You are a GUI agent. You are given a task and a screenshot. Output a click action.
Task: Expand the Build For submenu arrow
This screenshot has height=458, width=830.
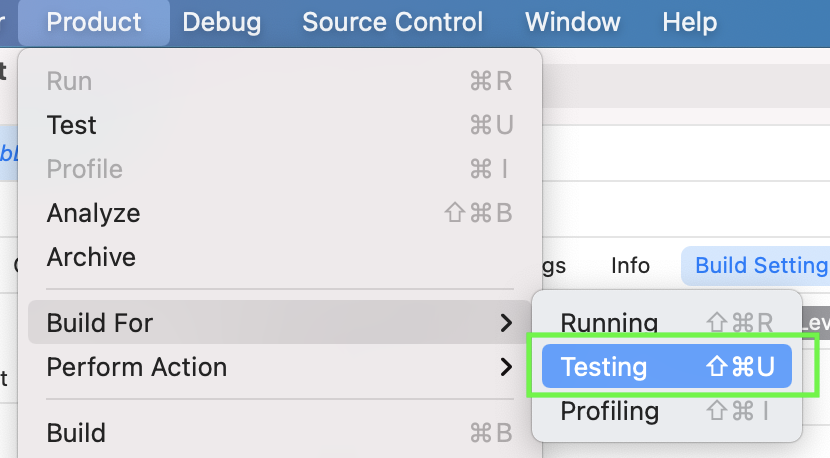506,323
